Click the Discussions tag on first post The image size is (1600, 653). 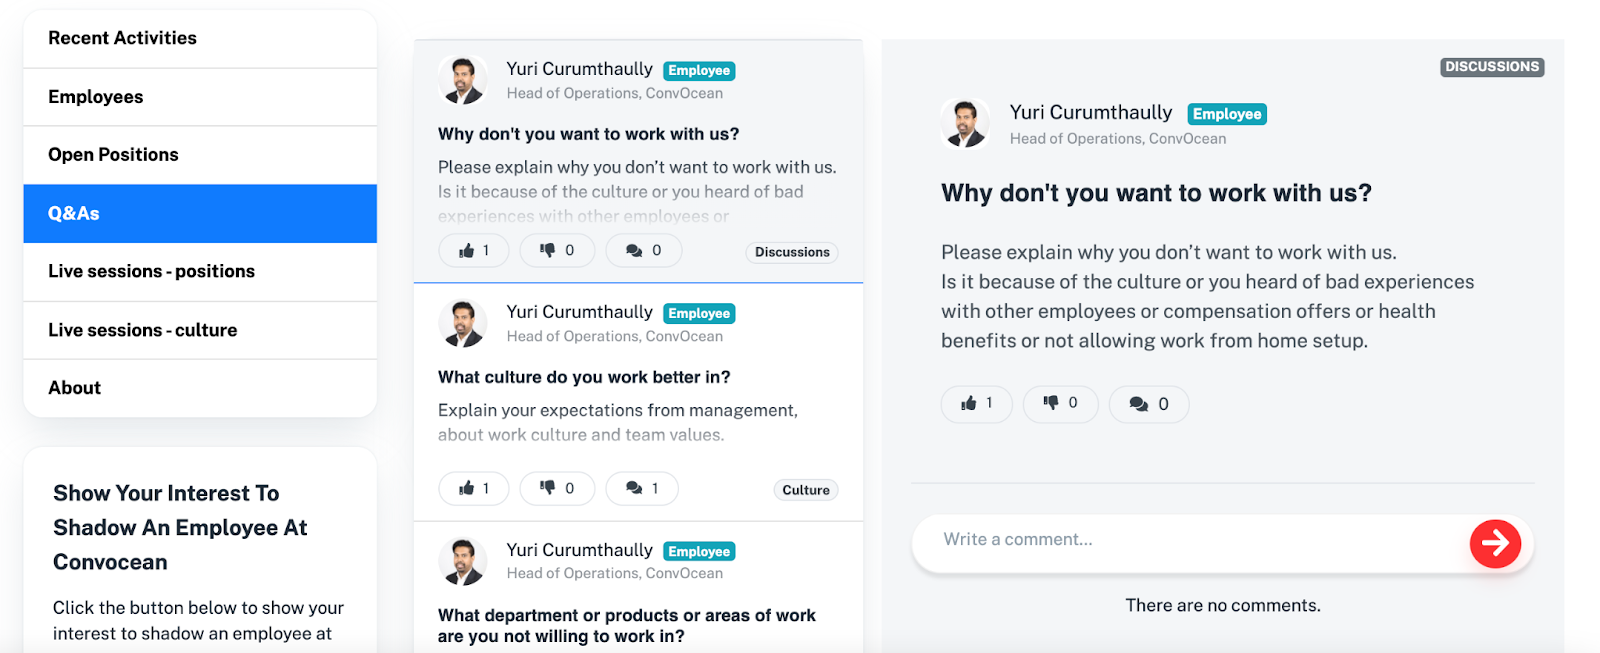[x=792, y=252]
